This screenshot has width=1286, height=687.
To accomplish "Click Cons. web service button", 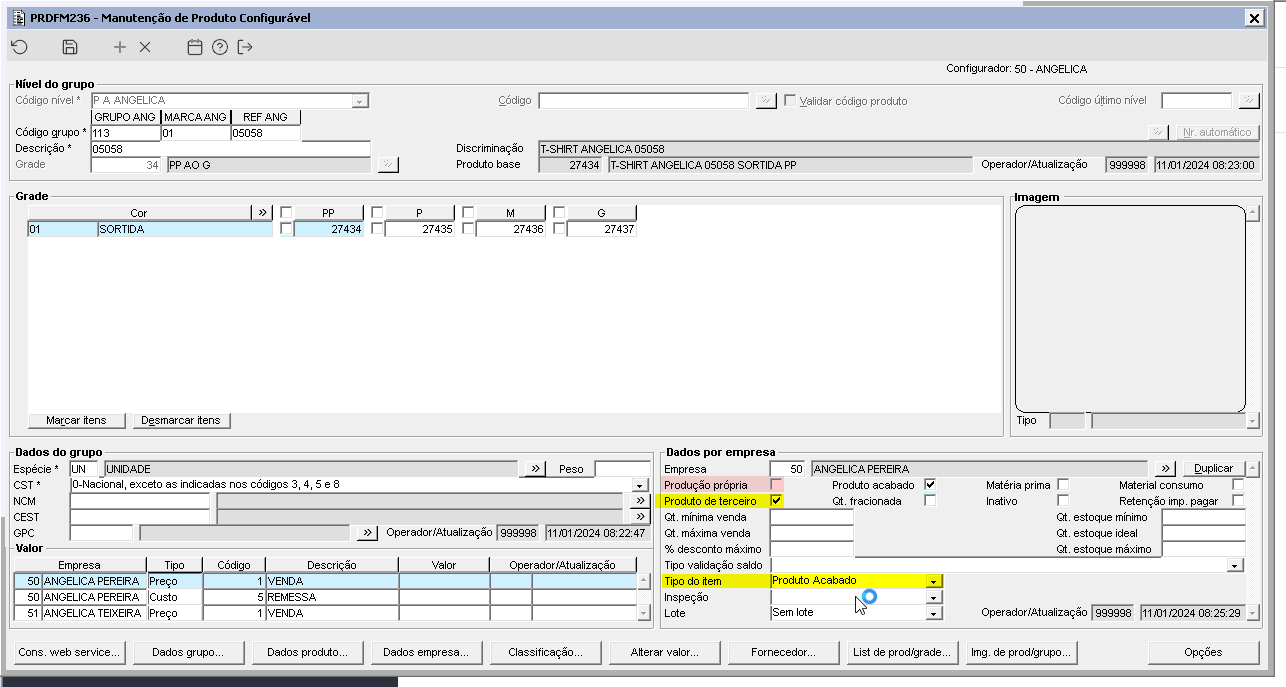I will click(x=69, y=652).
